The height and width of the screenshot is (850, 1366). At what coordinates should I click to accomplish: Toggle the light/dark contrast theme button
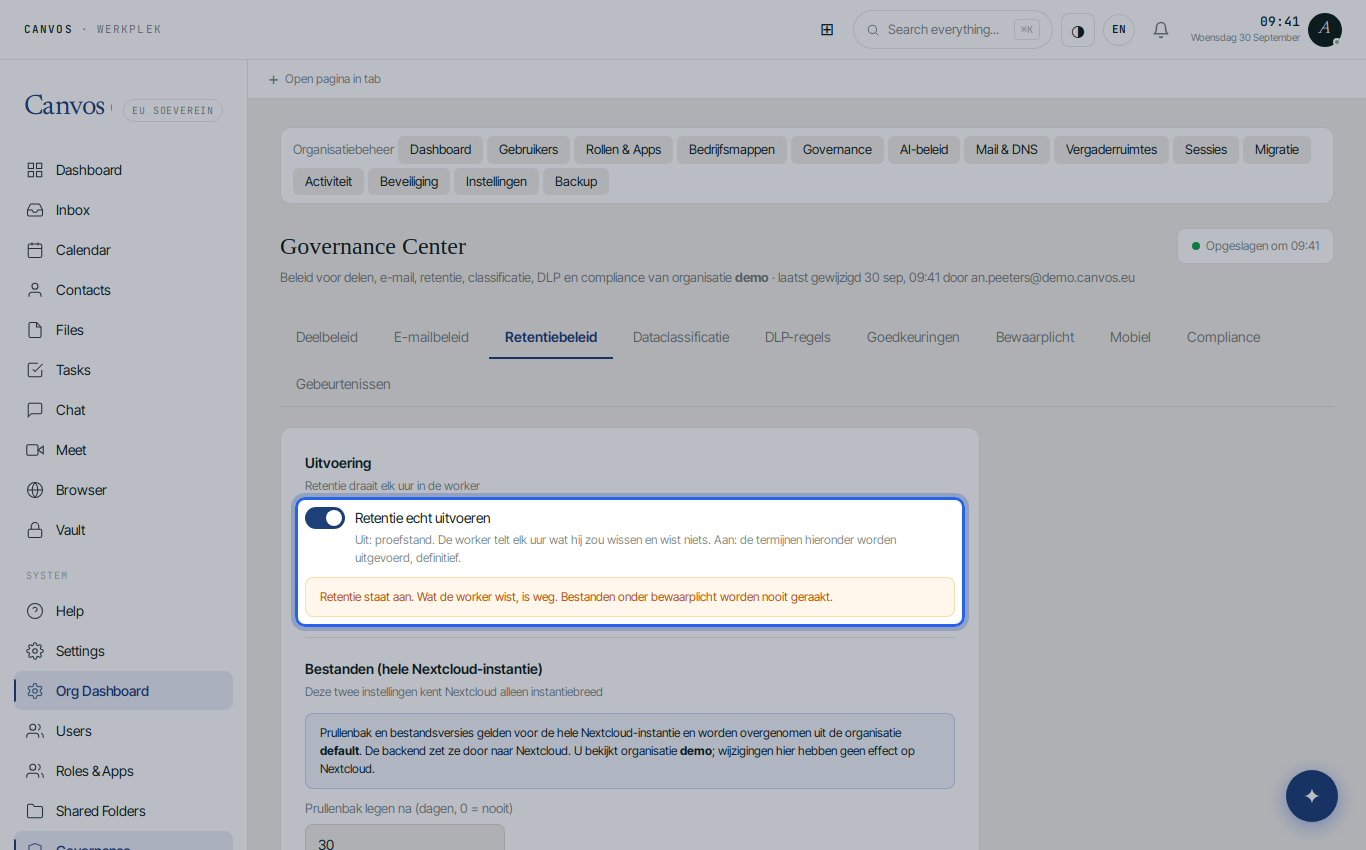pos(1078,30)
